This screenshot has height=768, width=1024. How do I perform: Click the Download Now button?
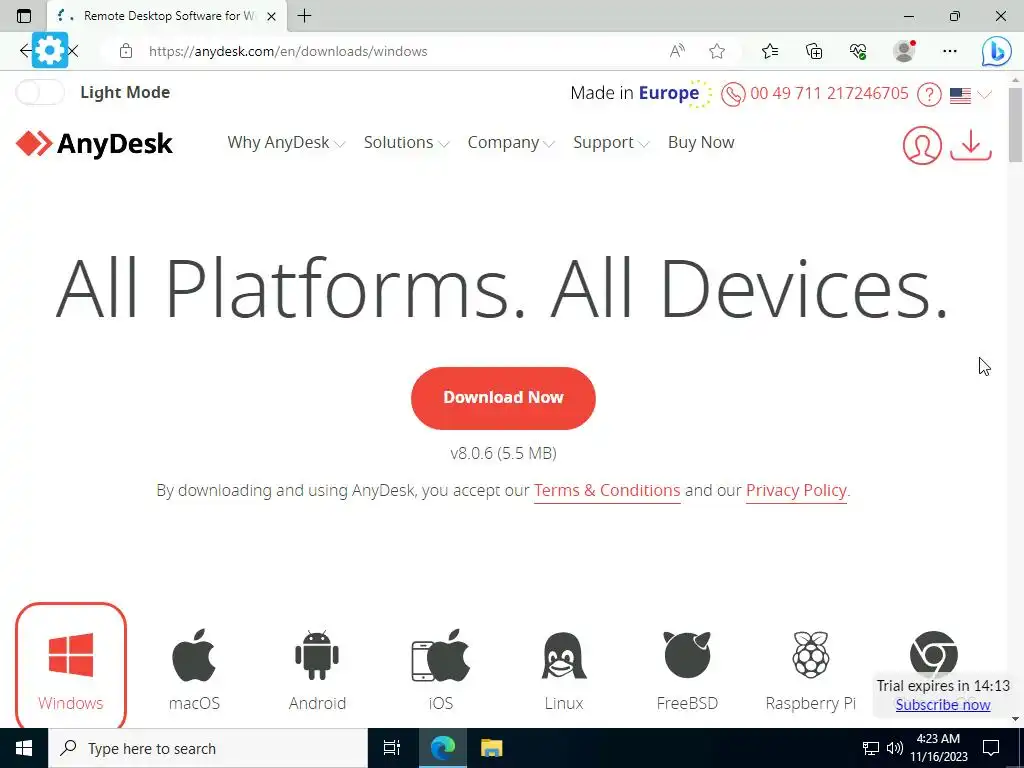(503, 398)
